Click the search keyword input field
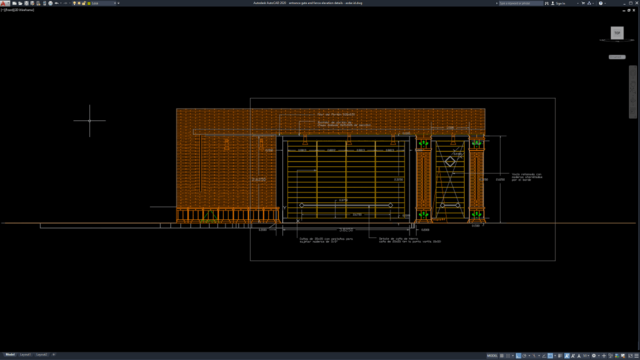Screen dimensions: 640x360 [x=521, y=3]
